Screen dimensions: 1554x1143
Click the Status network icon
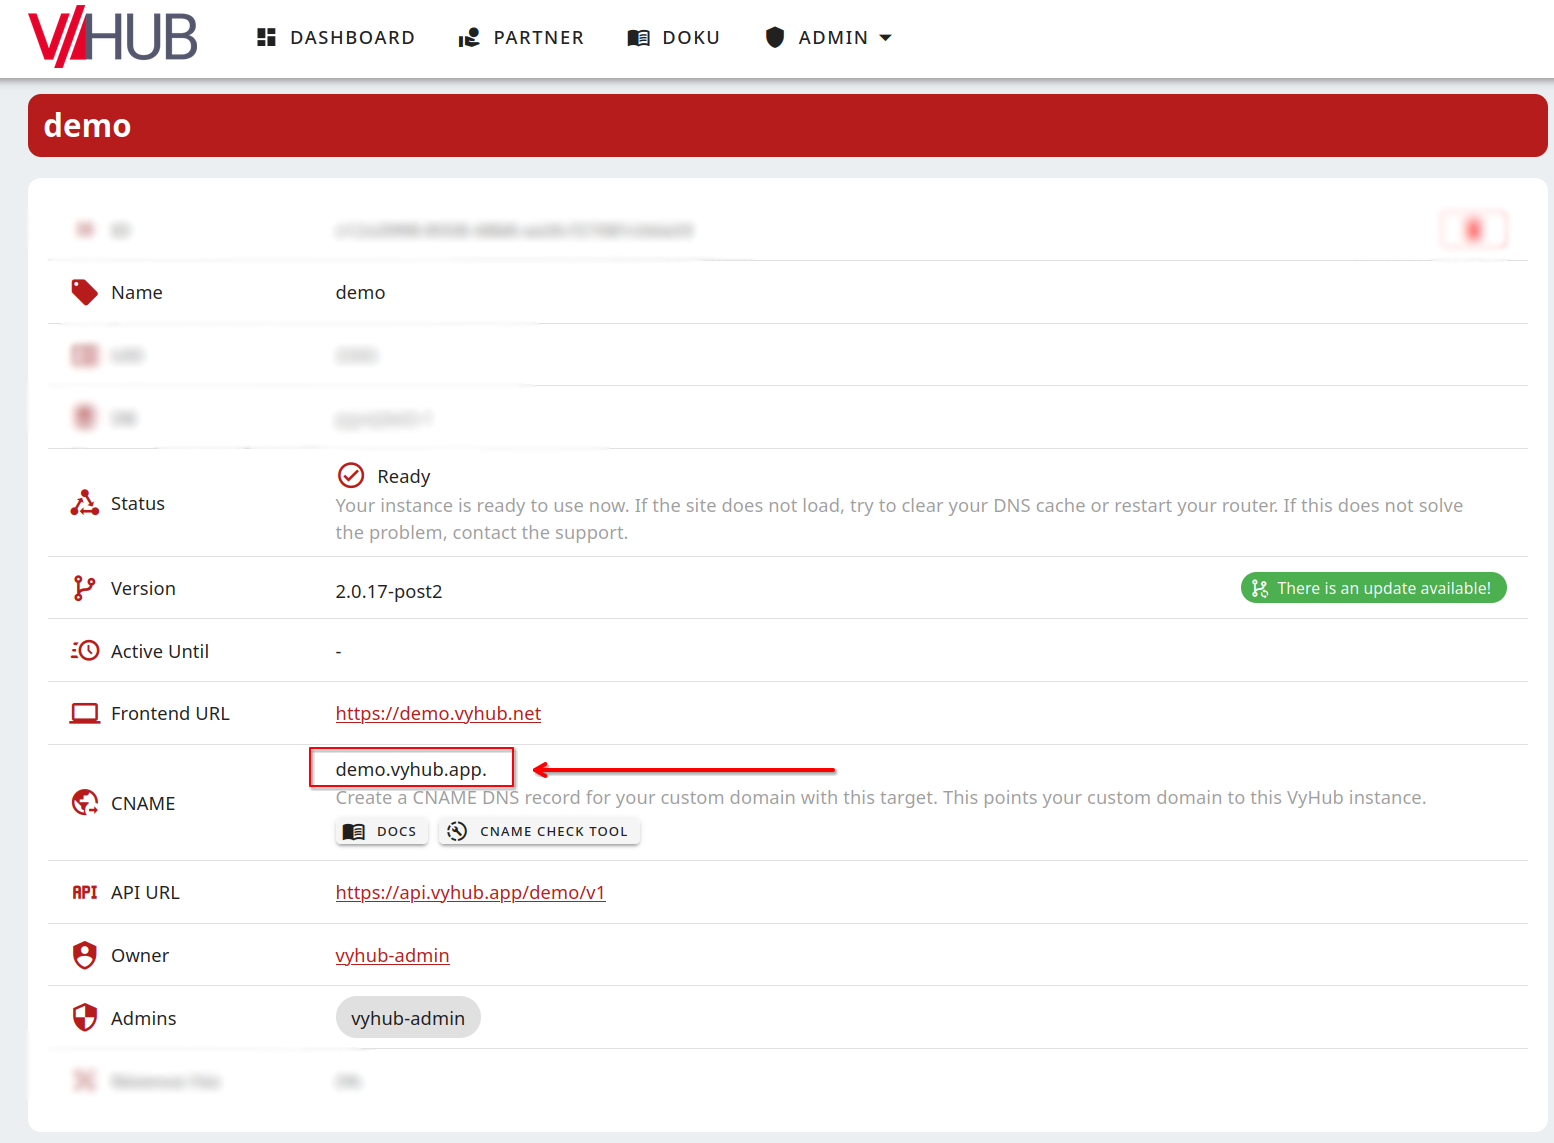[x=85, y=503]
